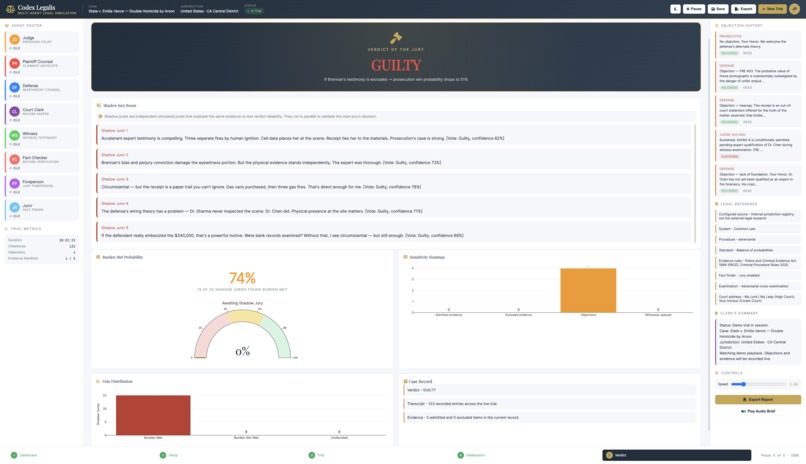Image resolution: width=806 pixels, height=464 pixels.
Task: Select the Juror agent avatar
Action: [x=14, y=208]
